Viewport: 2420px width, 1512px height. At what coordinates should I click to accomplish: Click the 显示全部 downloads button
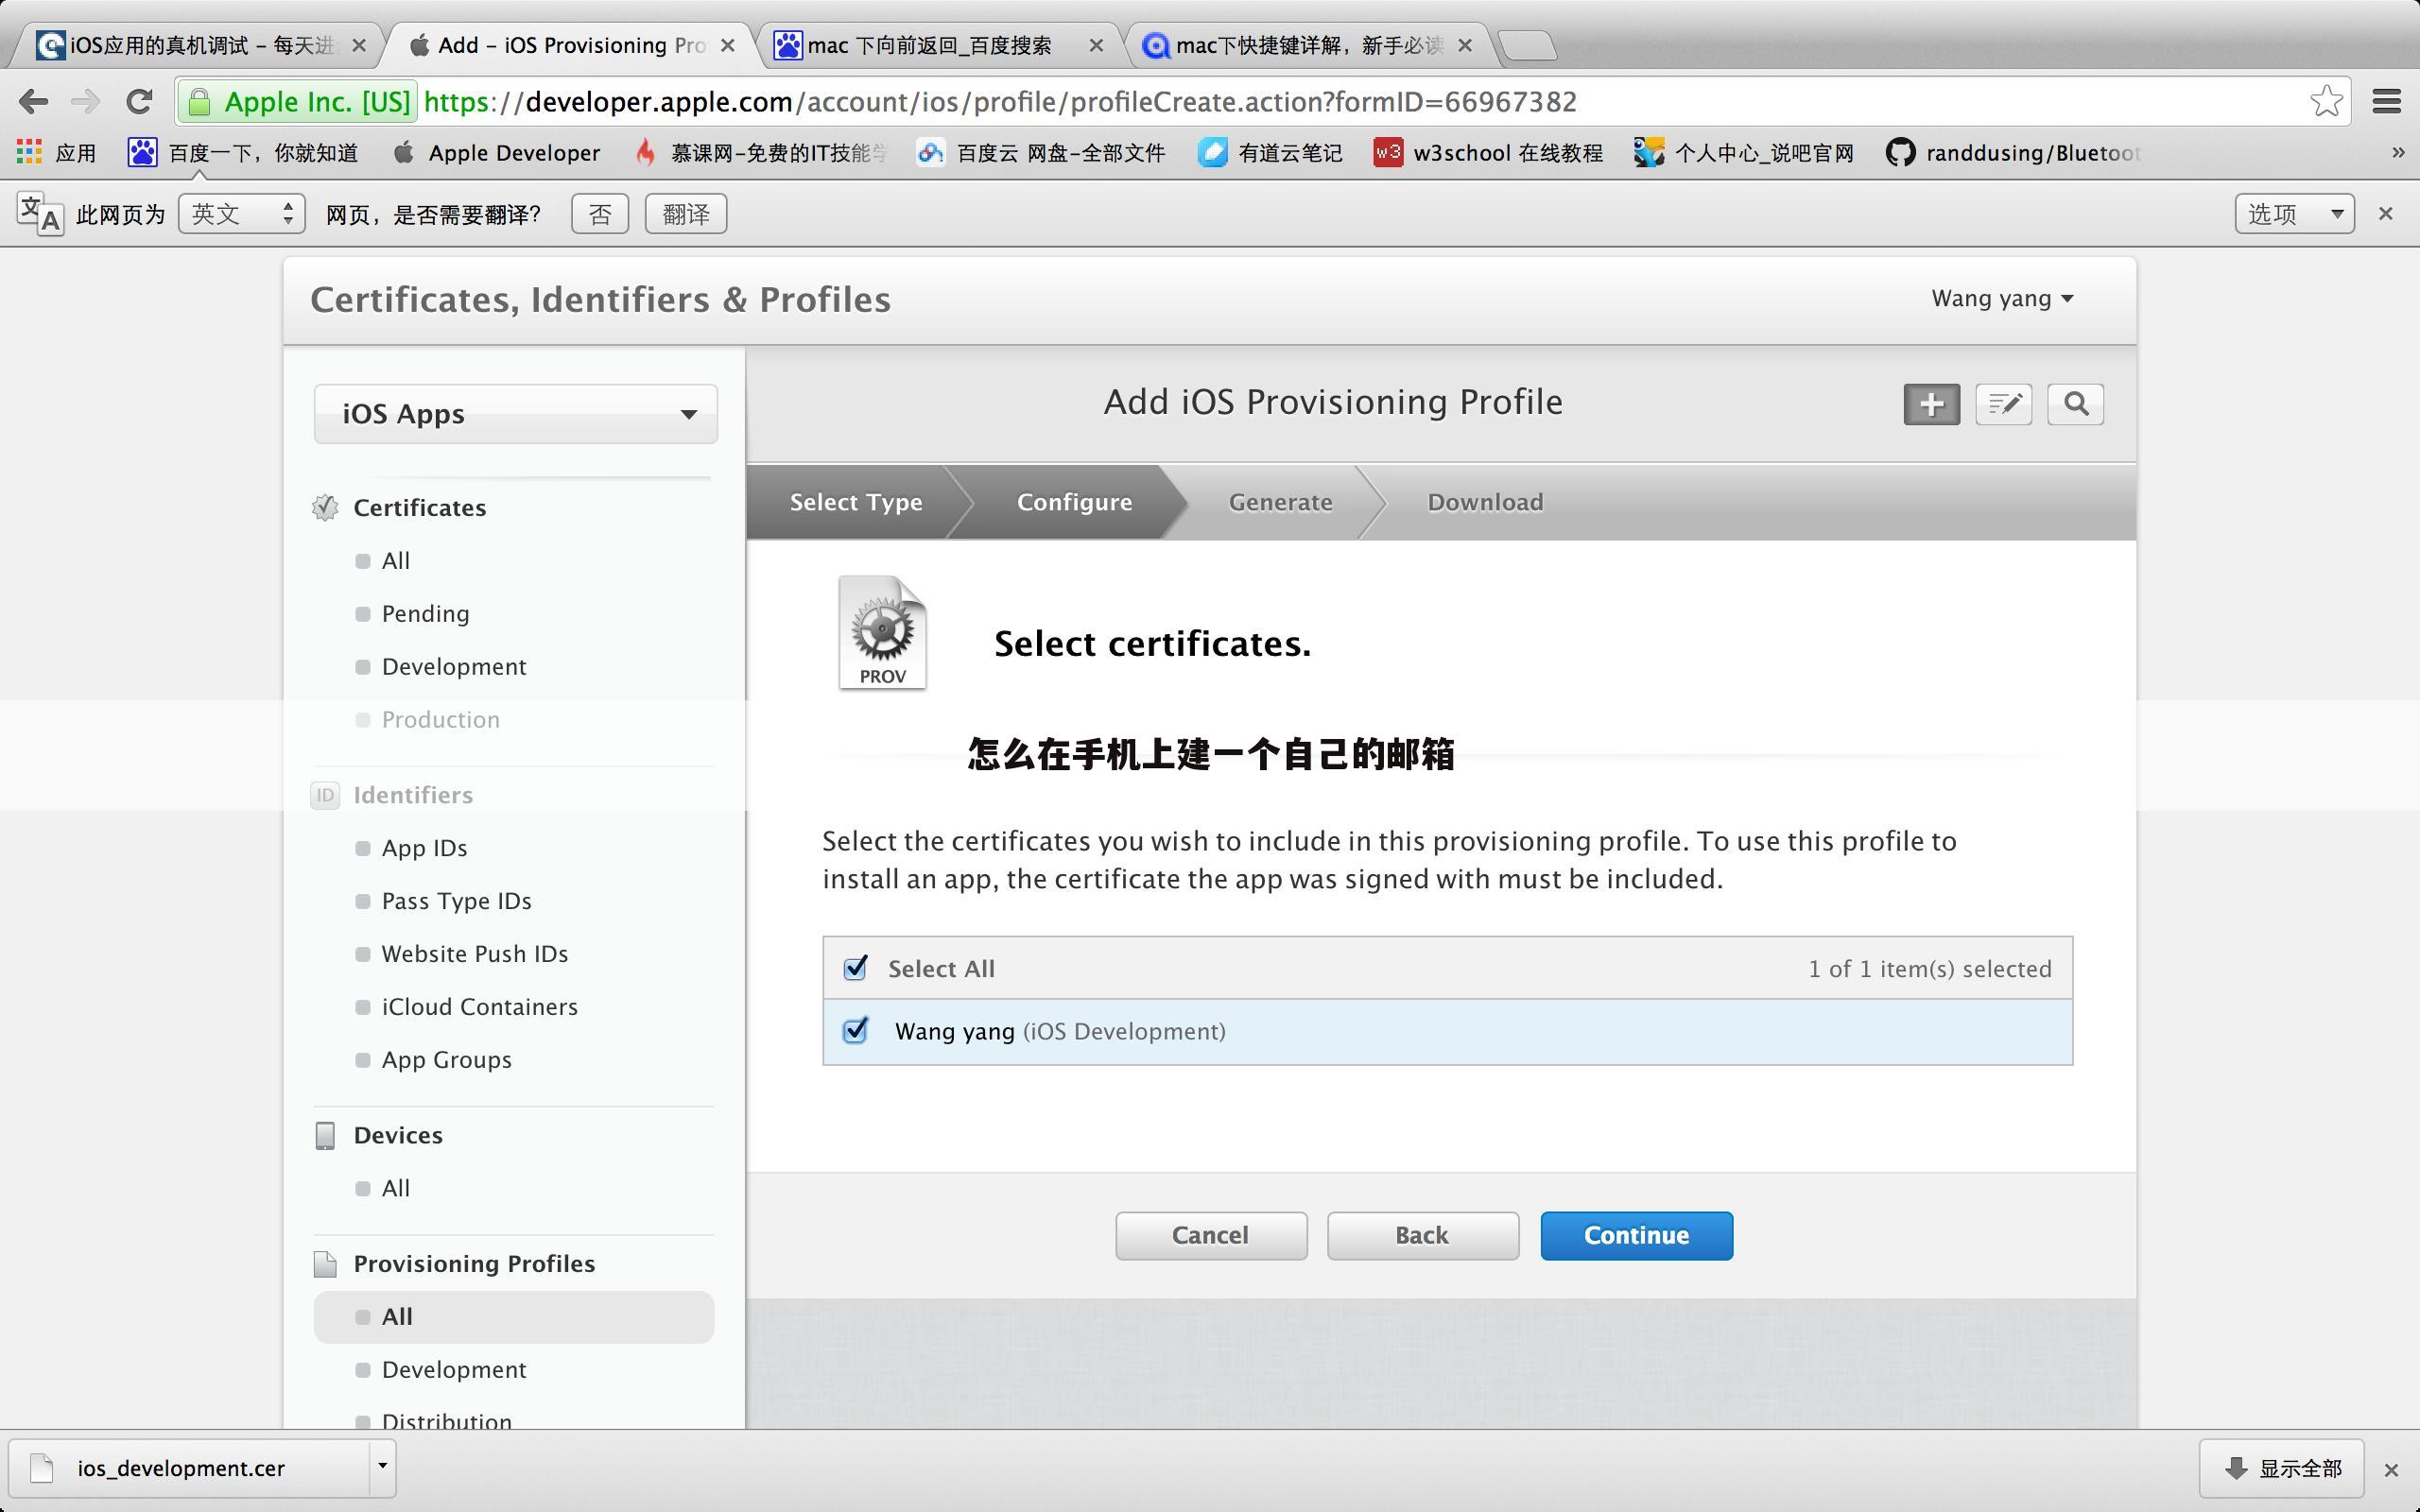(x=2281, y=1468)
